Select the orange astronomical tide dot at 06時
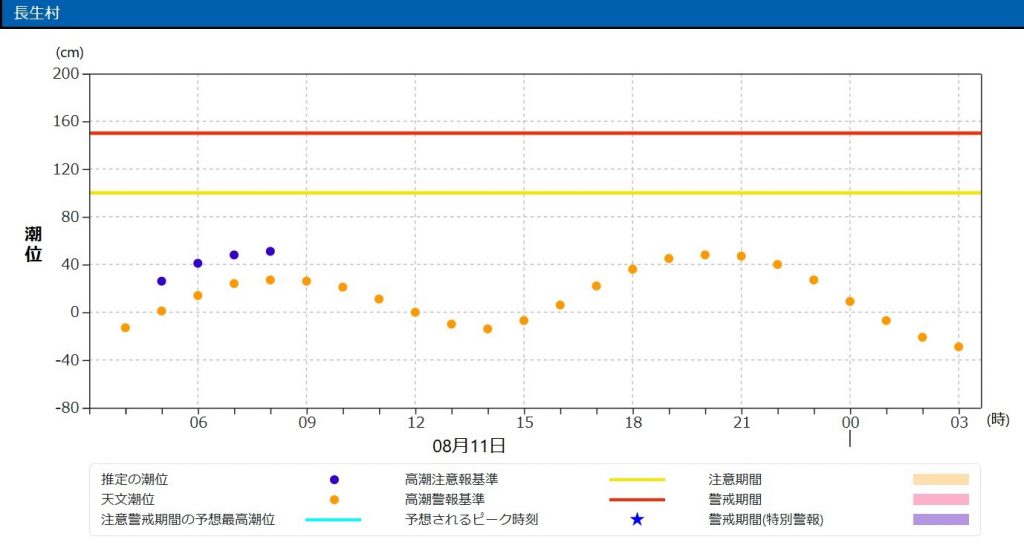The image size is (1024, 551). click(x=198, y=296)
